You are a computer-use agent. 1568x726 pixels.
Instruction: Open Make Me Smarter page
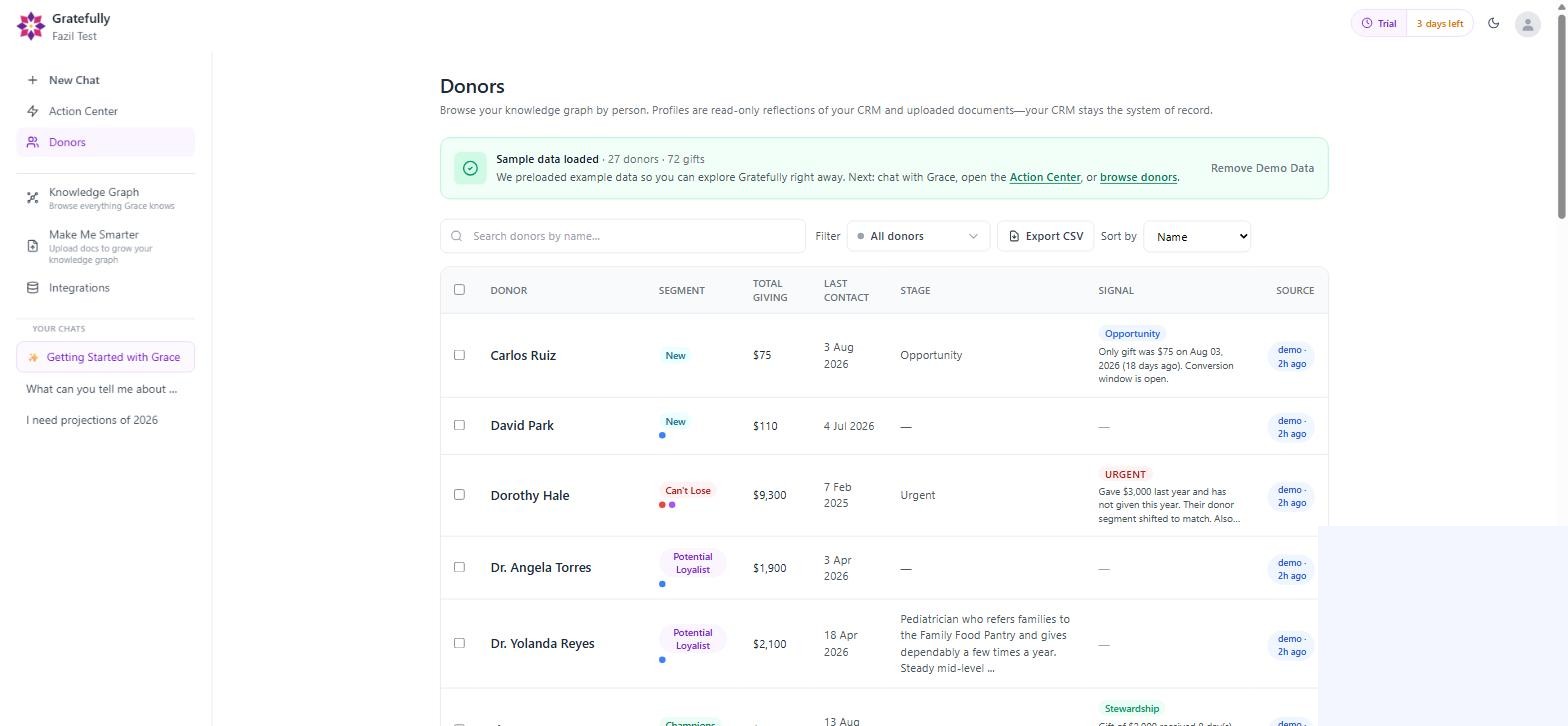(x=106, y=246)
